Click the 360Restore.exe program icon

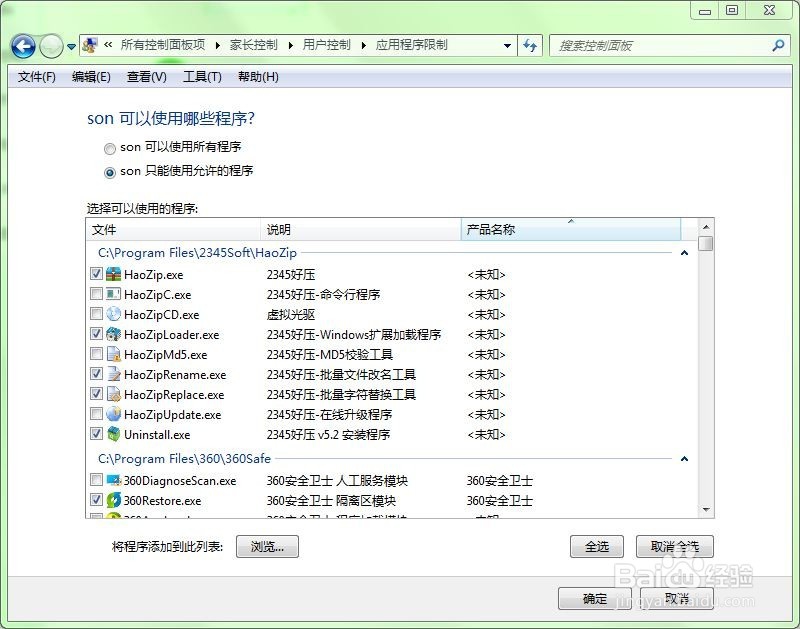tap(113, 500)
